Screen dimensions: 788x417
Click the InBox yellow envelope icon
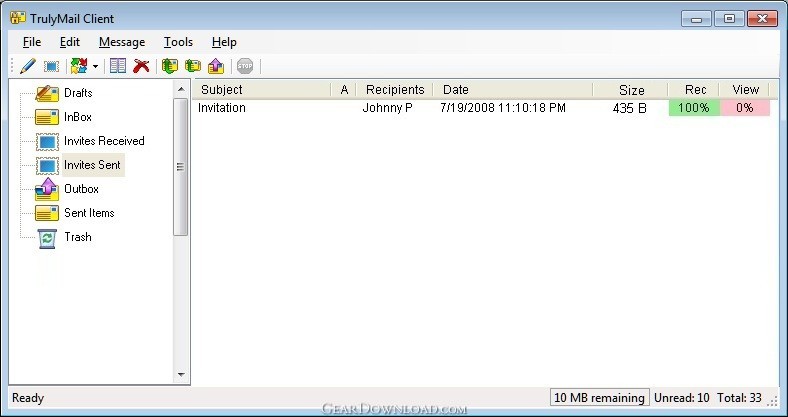click(x=47, y=117)
